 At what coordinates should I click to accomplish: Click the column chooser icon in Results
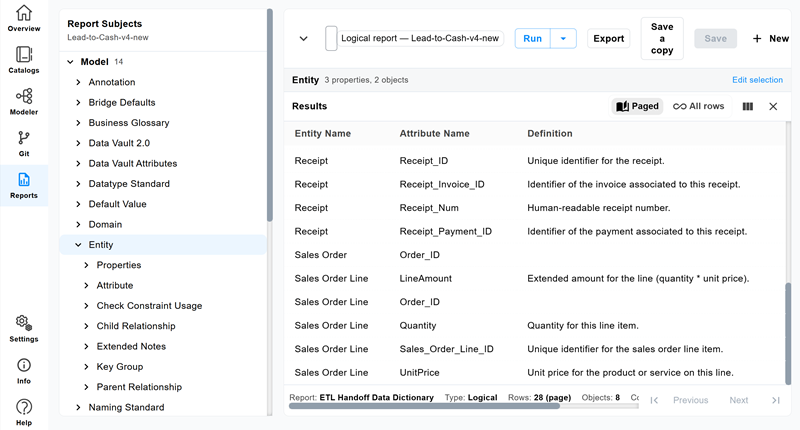747,106
